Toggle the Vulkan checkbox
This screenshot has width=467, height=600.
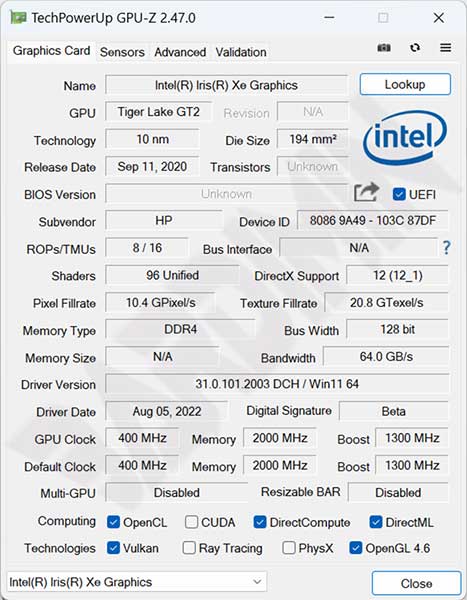[113, 548]
